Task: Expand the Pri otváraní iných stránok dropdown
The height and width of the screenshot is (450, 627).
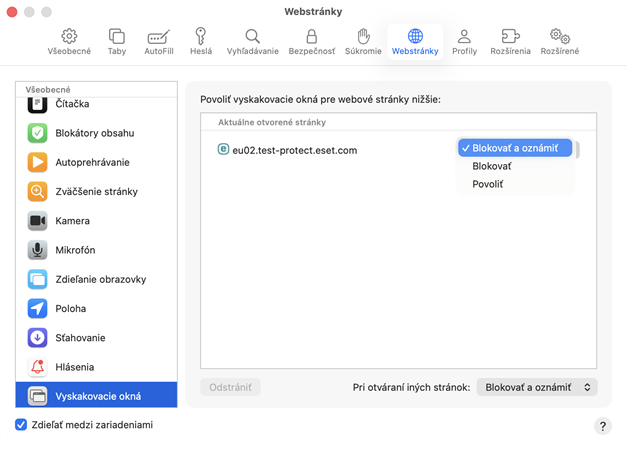Action: click(x=537, y=387)
